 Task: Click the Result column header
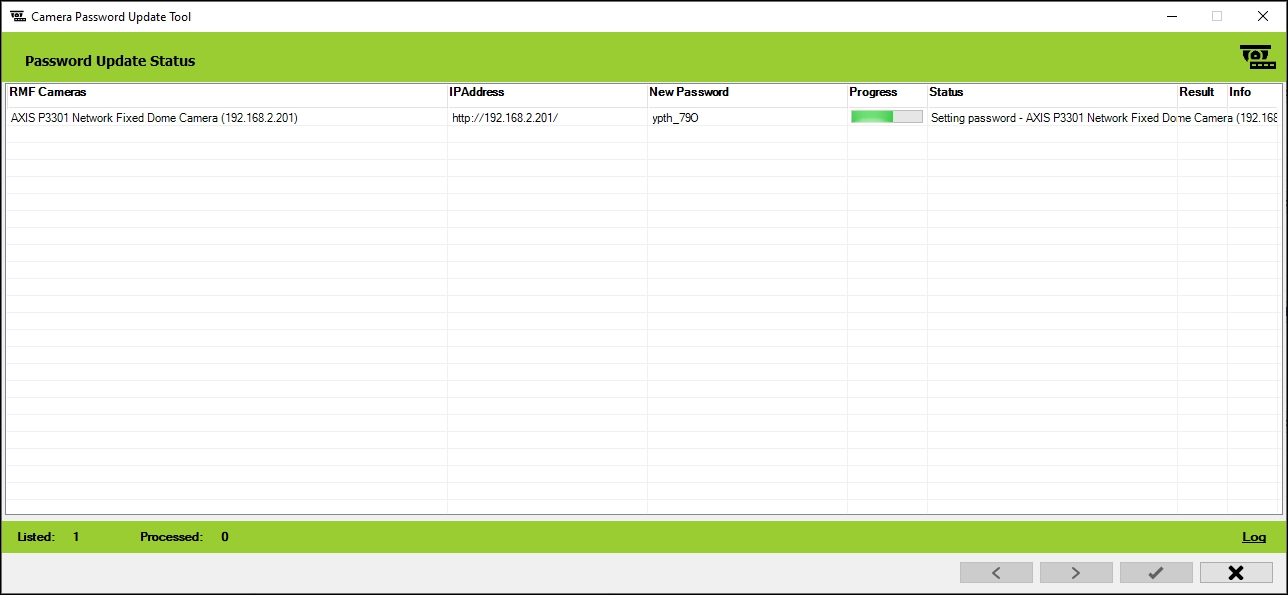tap(1196, 92)
